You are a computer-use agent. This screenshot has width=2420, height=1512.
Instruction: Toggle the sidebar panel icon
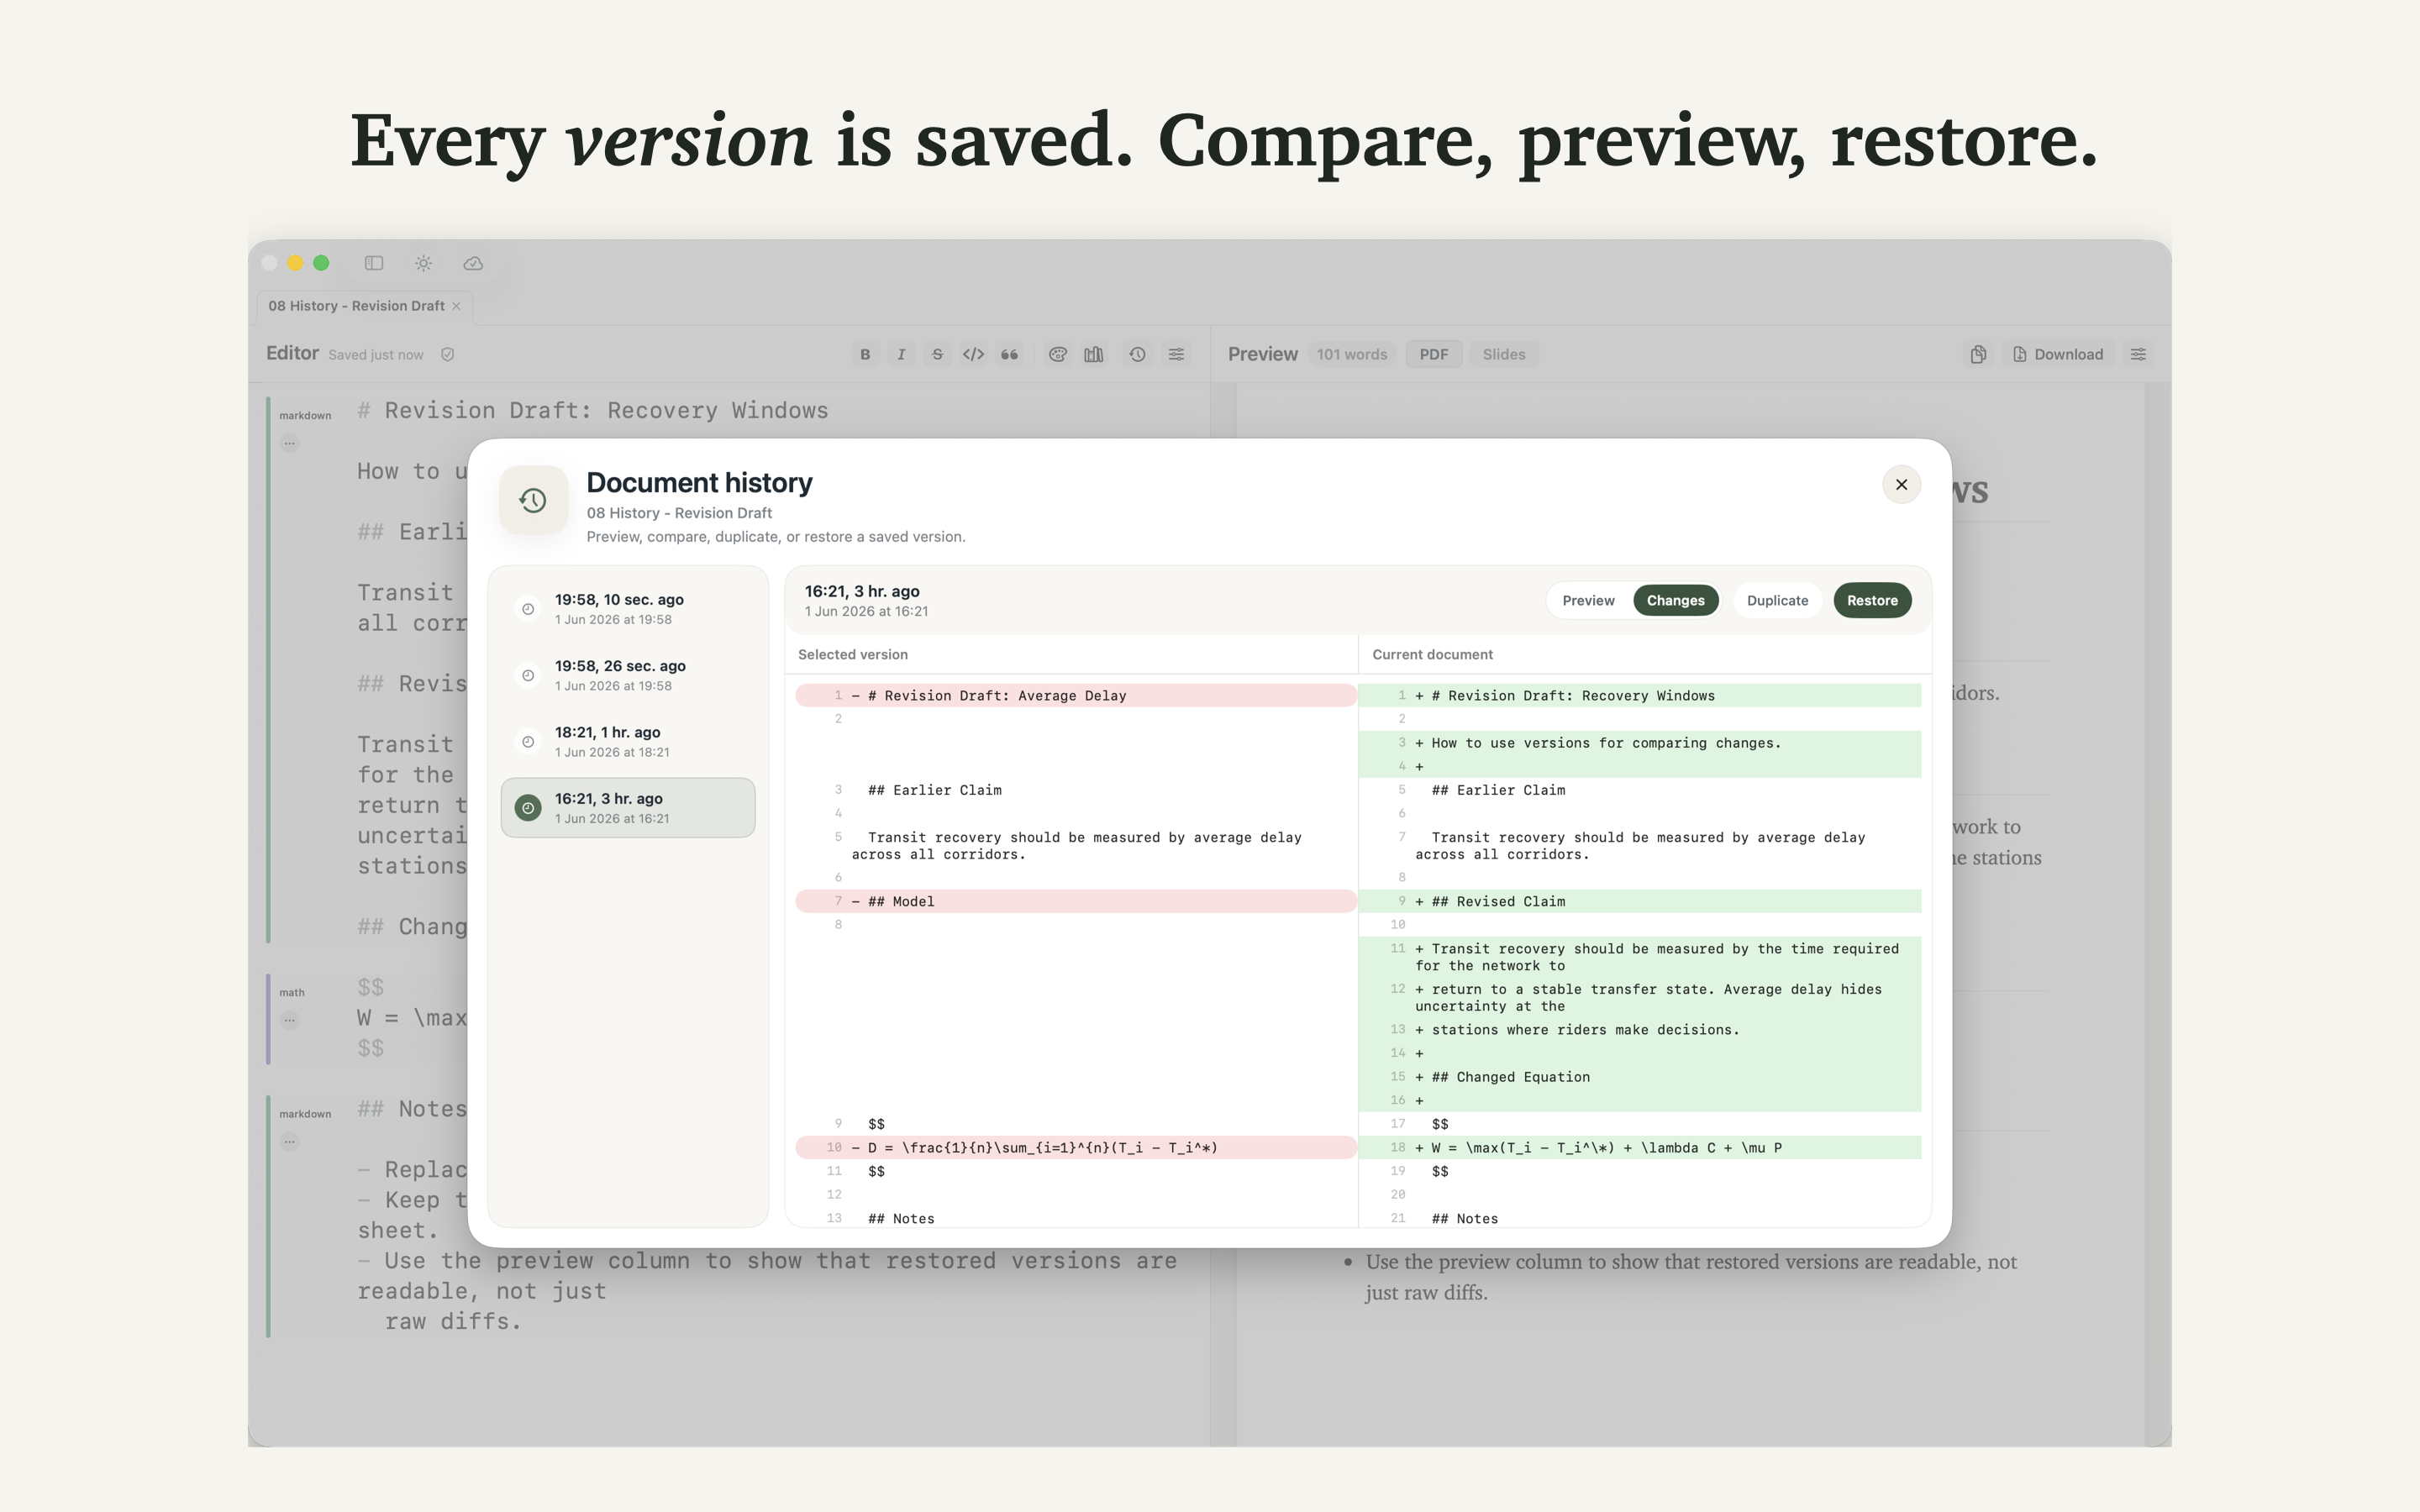(x=374, y=263)
